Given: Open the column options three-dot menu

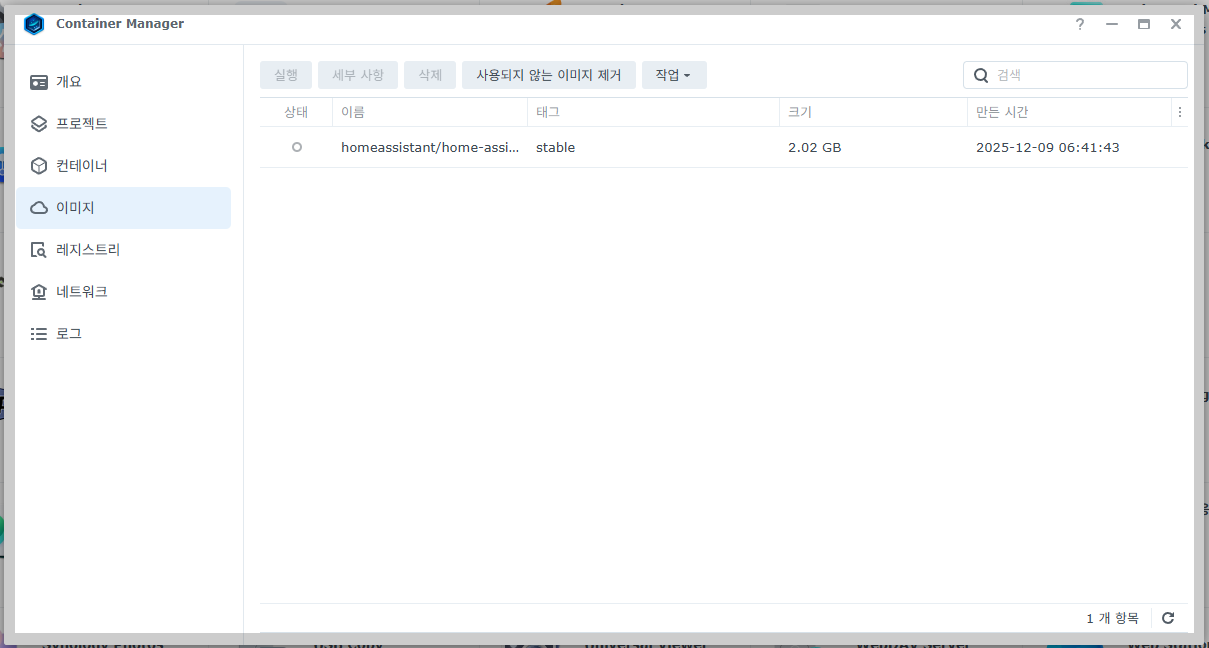Looking at the screenshot, I should pos(1180,112).
